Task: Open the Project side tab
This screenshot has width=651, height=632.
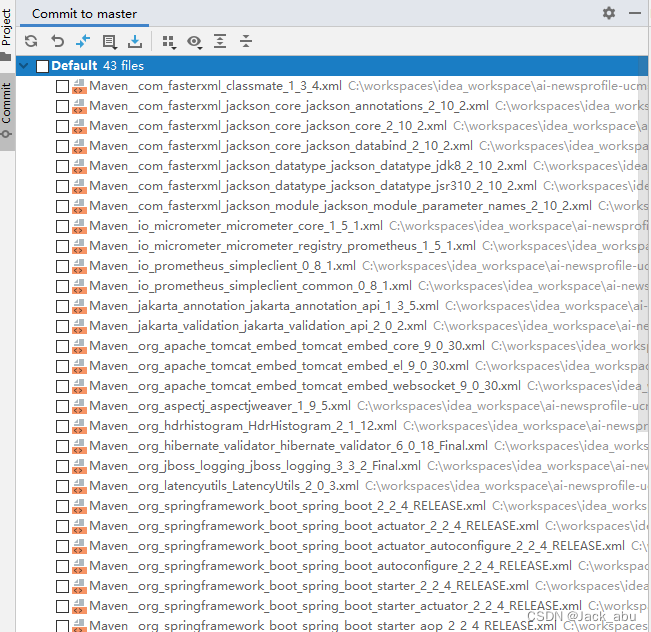Action: pos(6,33)
